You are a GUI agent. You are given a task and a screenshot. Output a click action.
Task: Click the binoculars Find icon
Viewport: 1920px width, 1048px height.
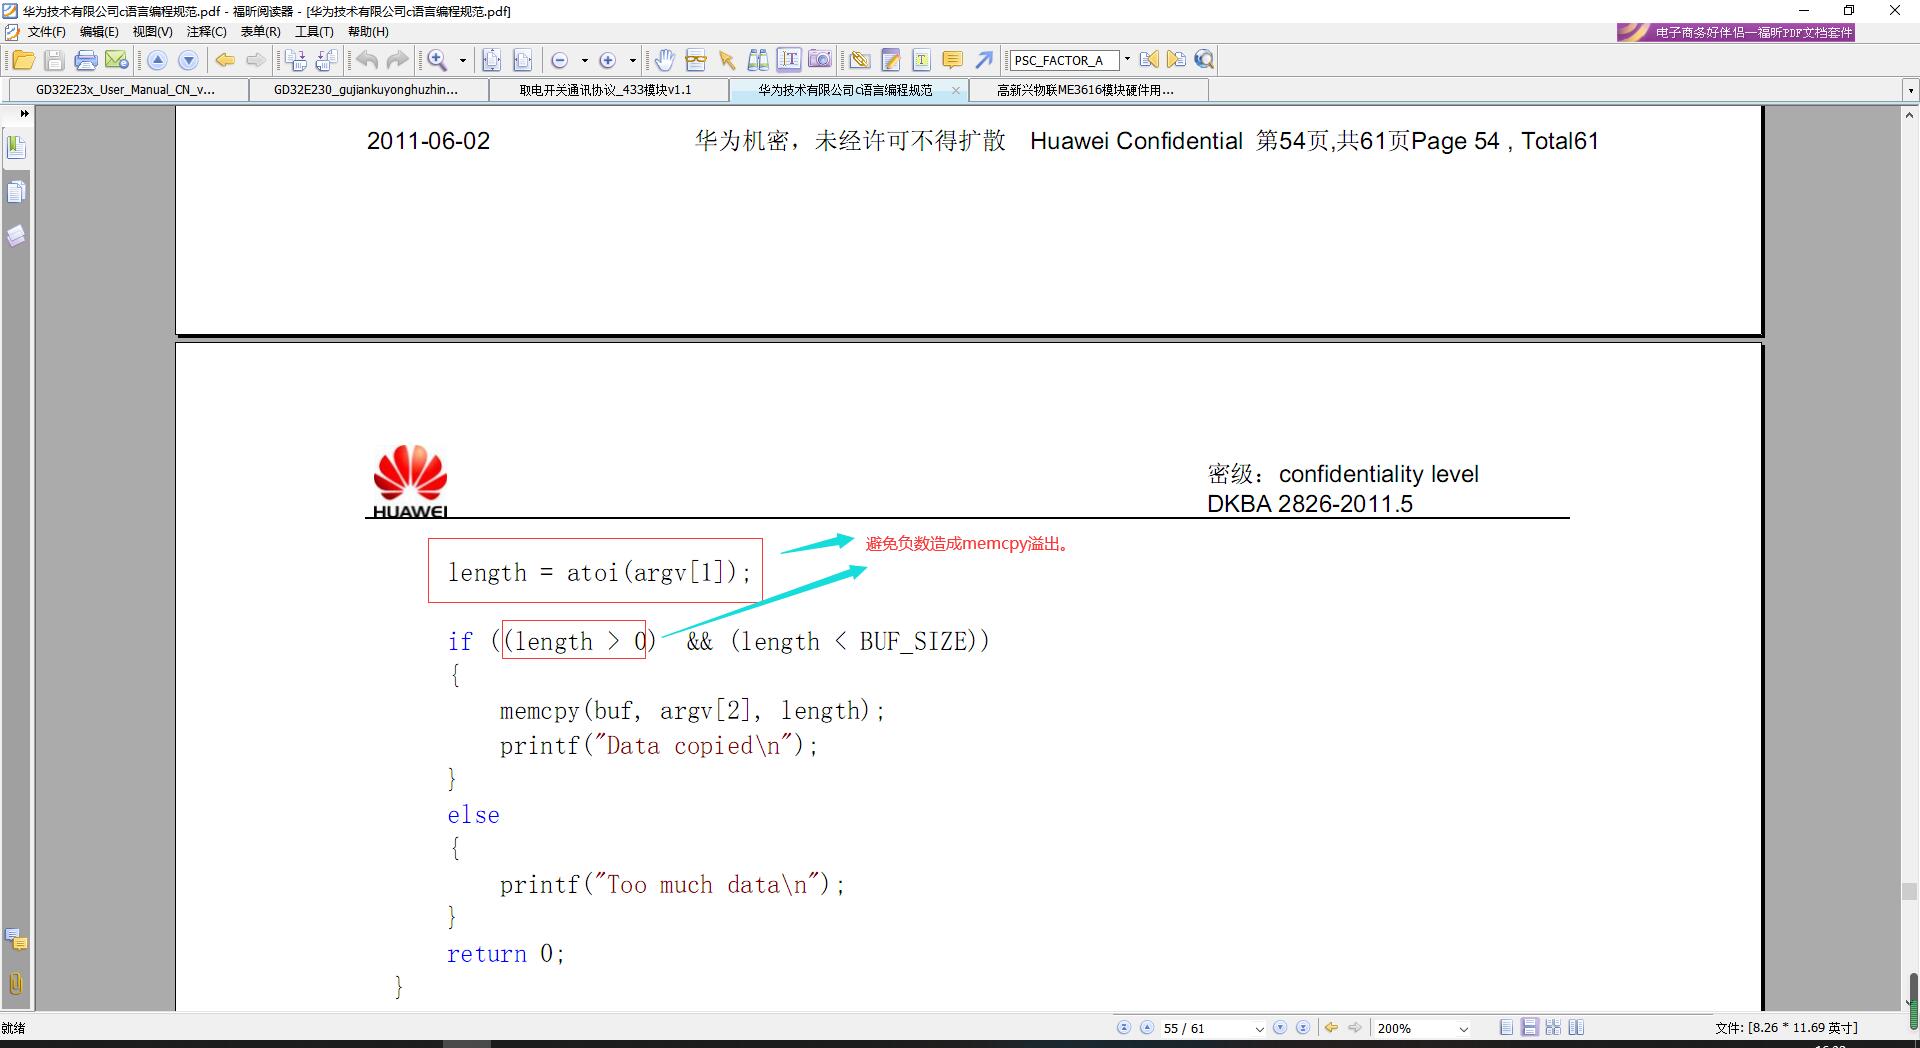point(758,60)
